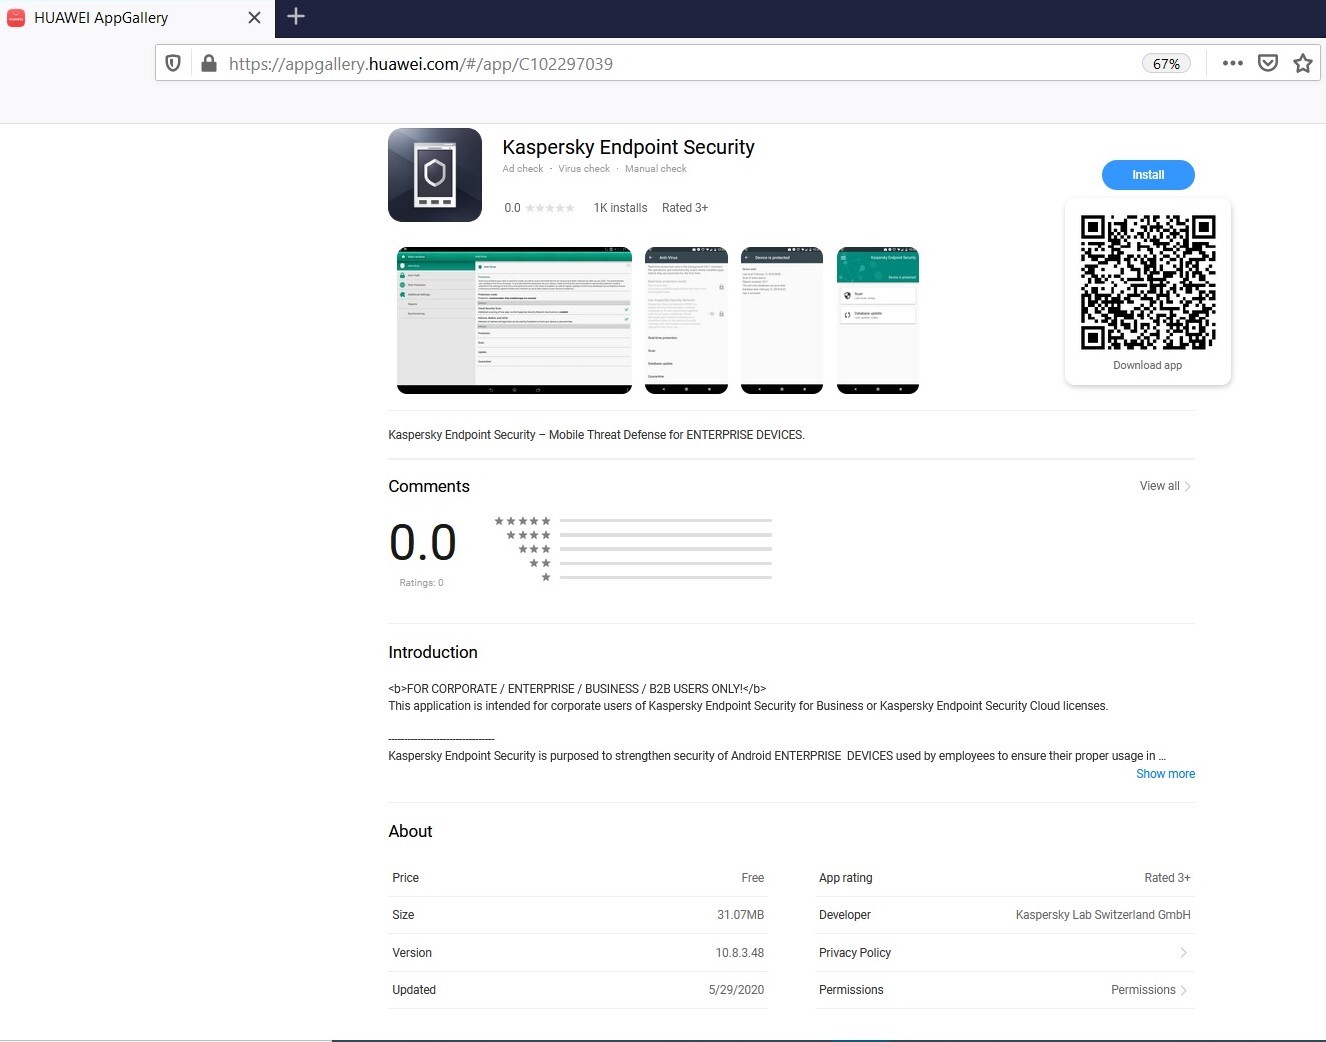Click the version value 10.8.3.48

[740, 953]
